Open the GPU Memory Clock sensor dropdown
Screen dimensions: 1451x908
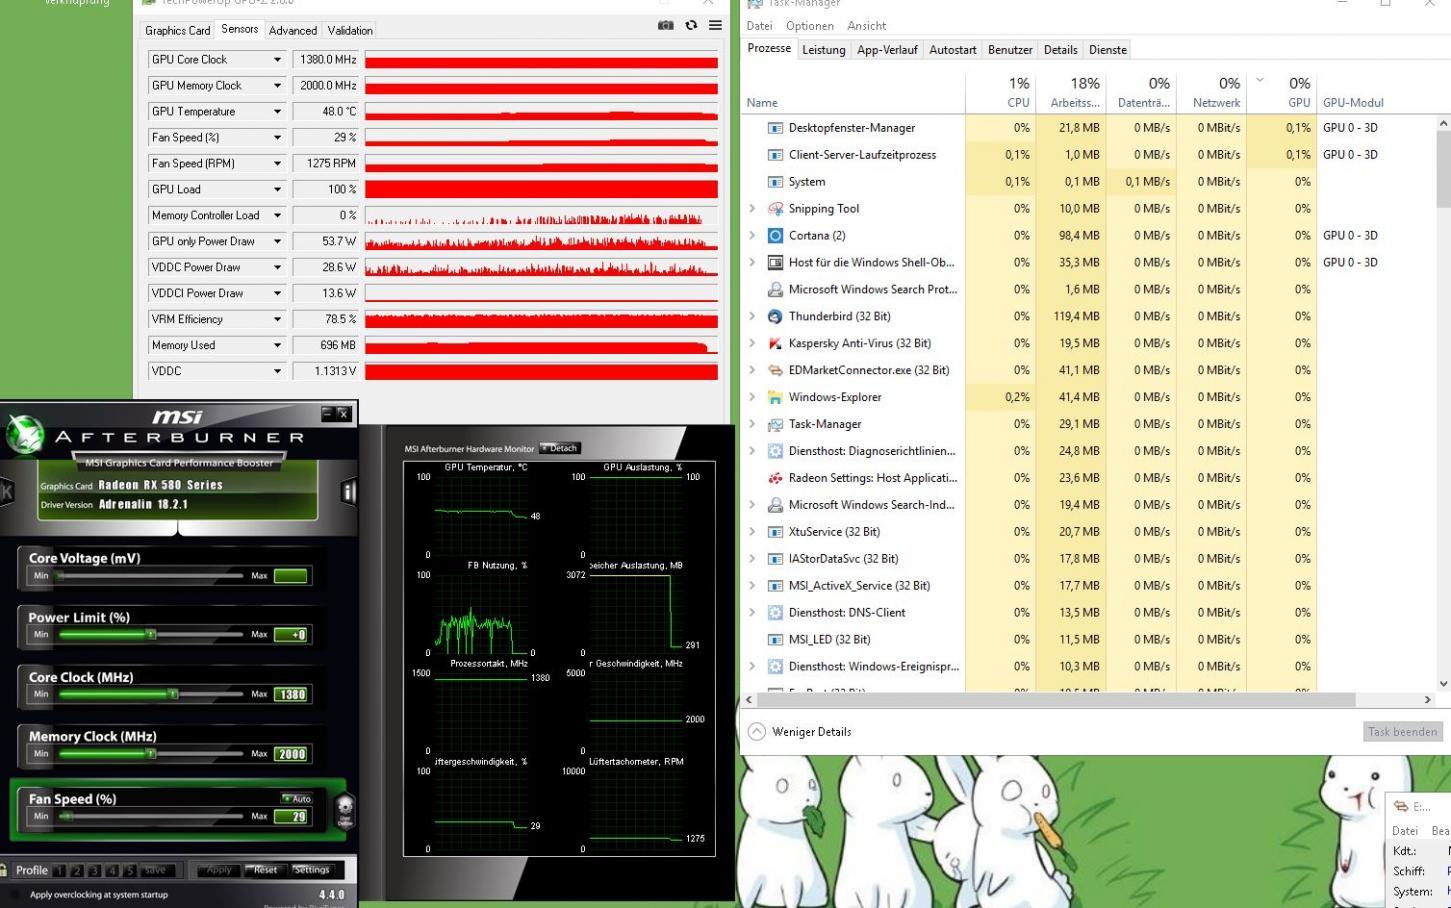tap(277, 86)
